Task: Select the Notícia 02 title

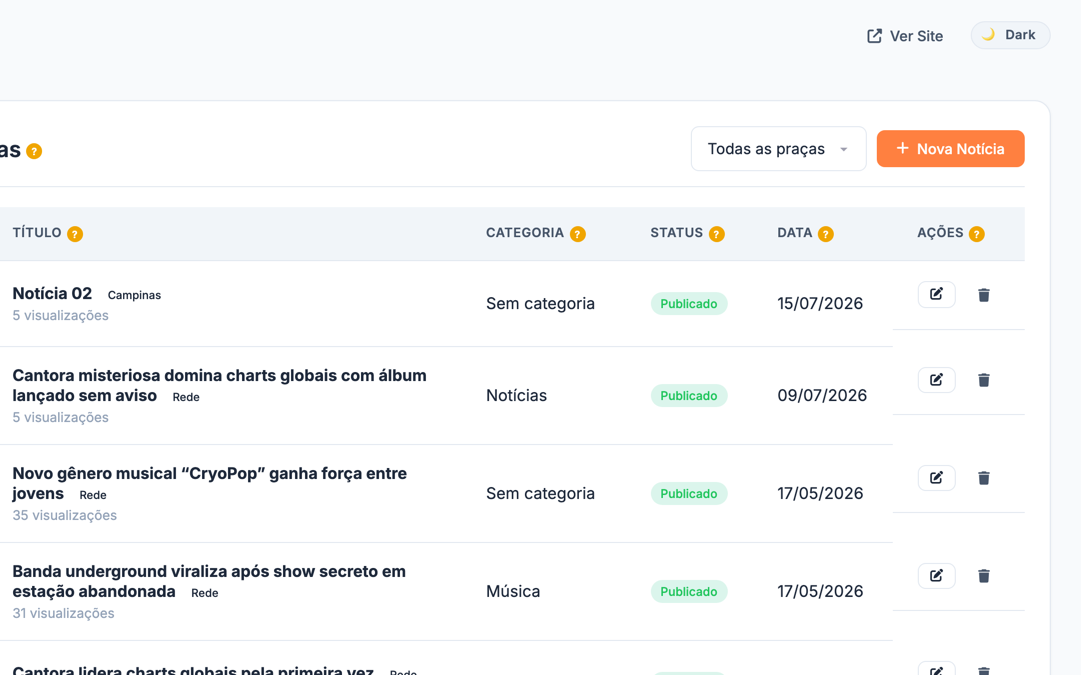Action: click(52, 293)
